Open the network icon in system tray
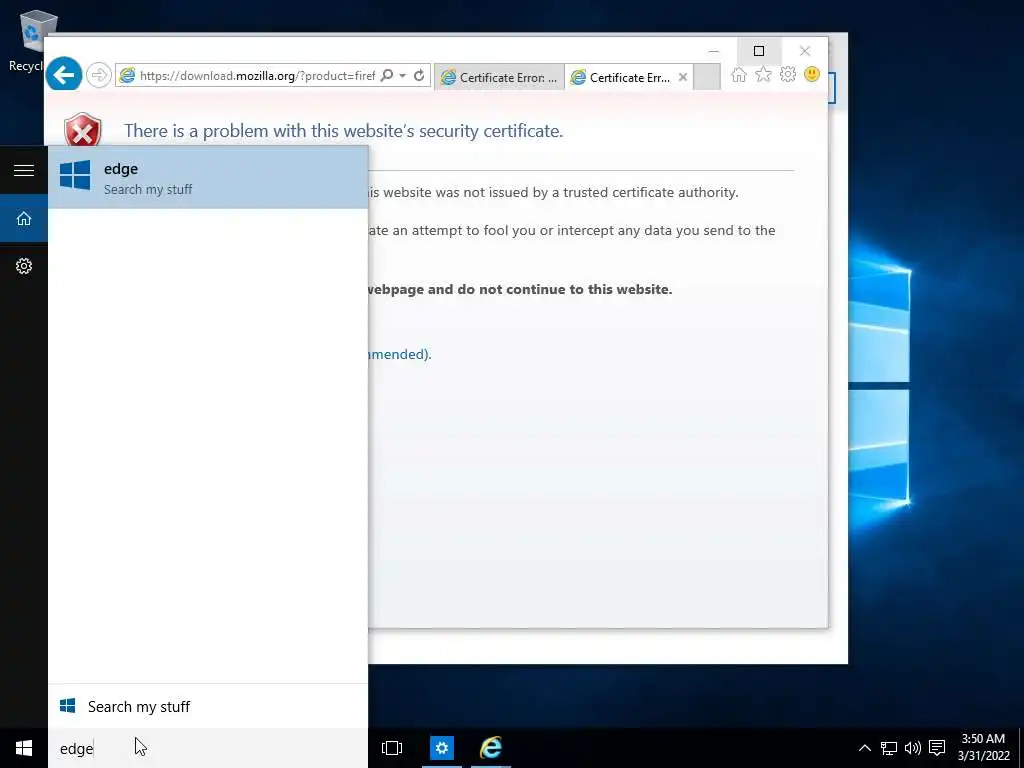Image resolution: width=1024 pixels, height=768 pixels. coord(888,748)
